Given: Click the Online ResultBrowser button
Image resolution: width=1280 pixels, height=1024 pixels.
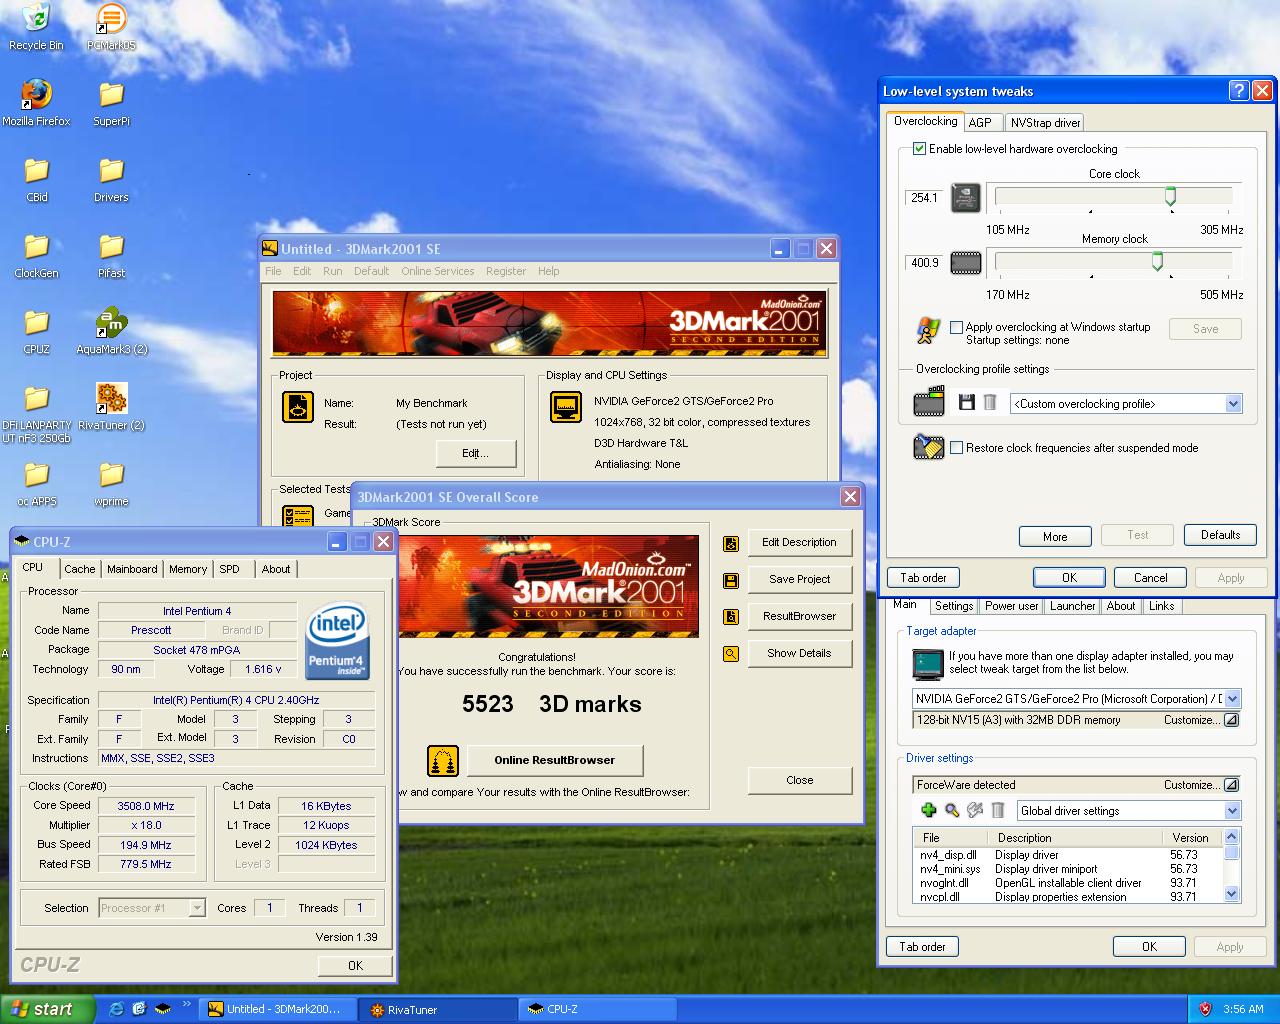Looking at the screenshot, I should (555, 760).
